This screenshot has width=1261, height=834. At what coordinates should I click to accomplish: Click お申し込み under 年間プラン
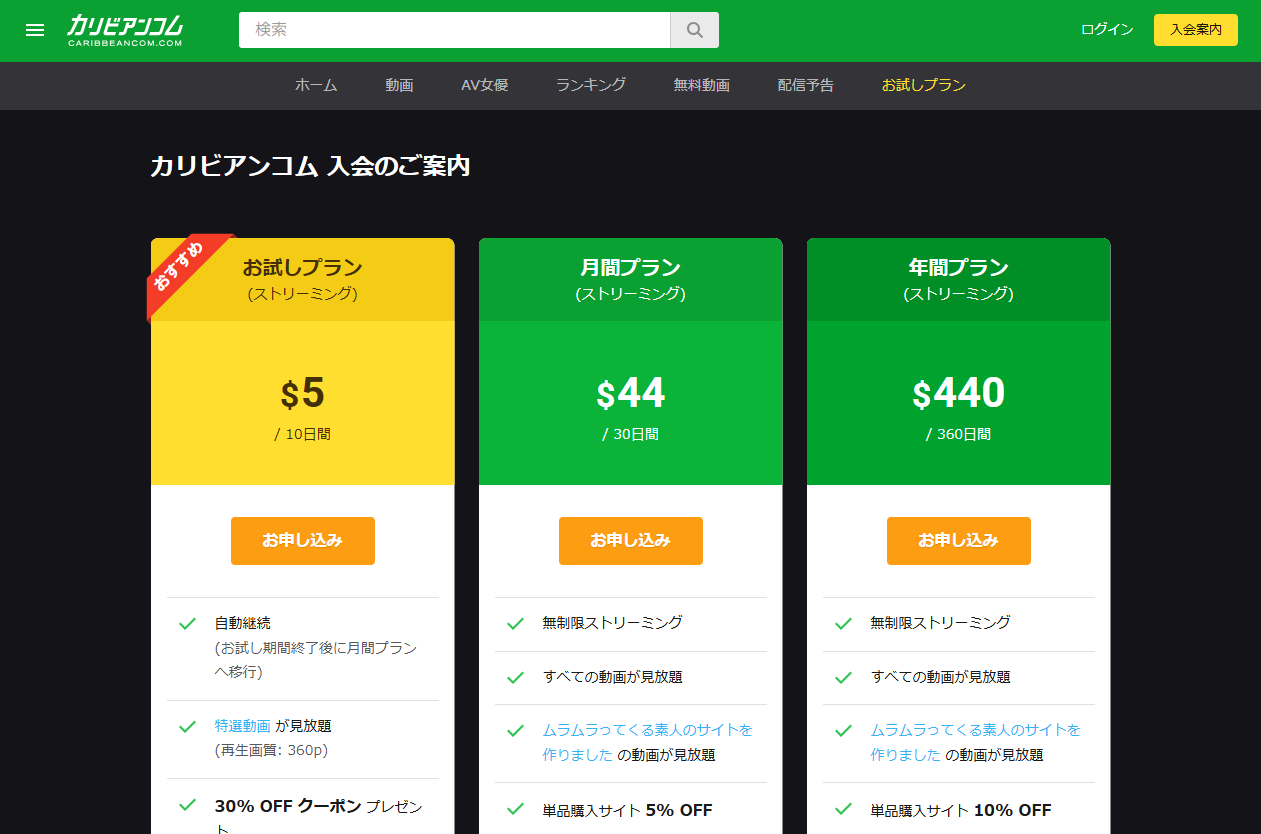[959, 541]
